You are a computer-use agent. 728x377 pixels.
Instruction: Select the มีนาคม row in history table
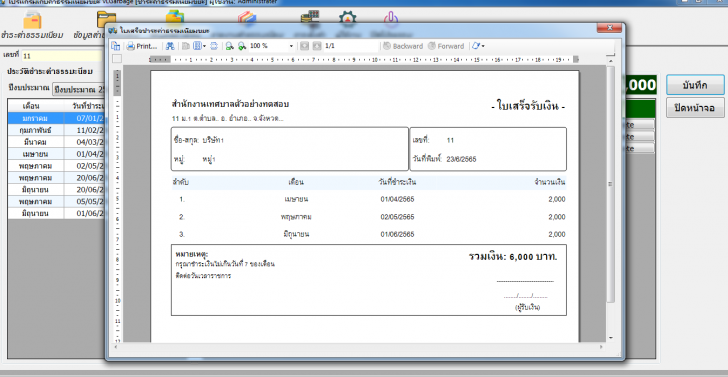click(57, 142)
